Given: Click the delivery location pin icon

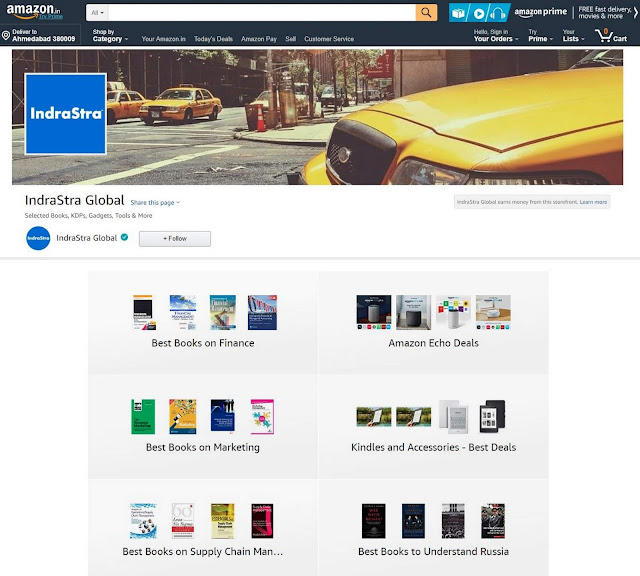Looking at the screenshot, I should (6, 36).
